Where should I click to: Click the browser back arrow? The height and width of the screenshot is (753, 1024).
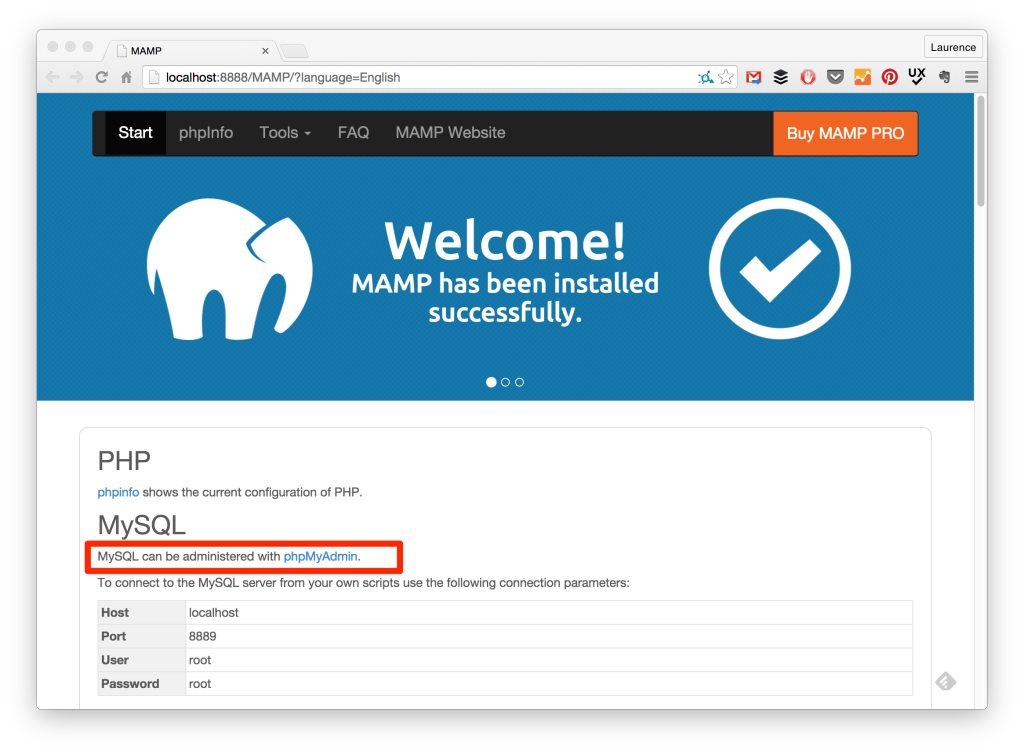tap(53, 77)
